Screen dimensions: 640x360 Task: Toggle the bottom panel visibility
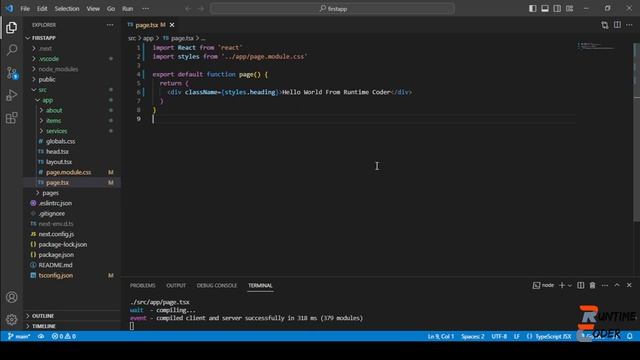[x=545, y=9]
